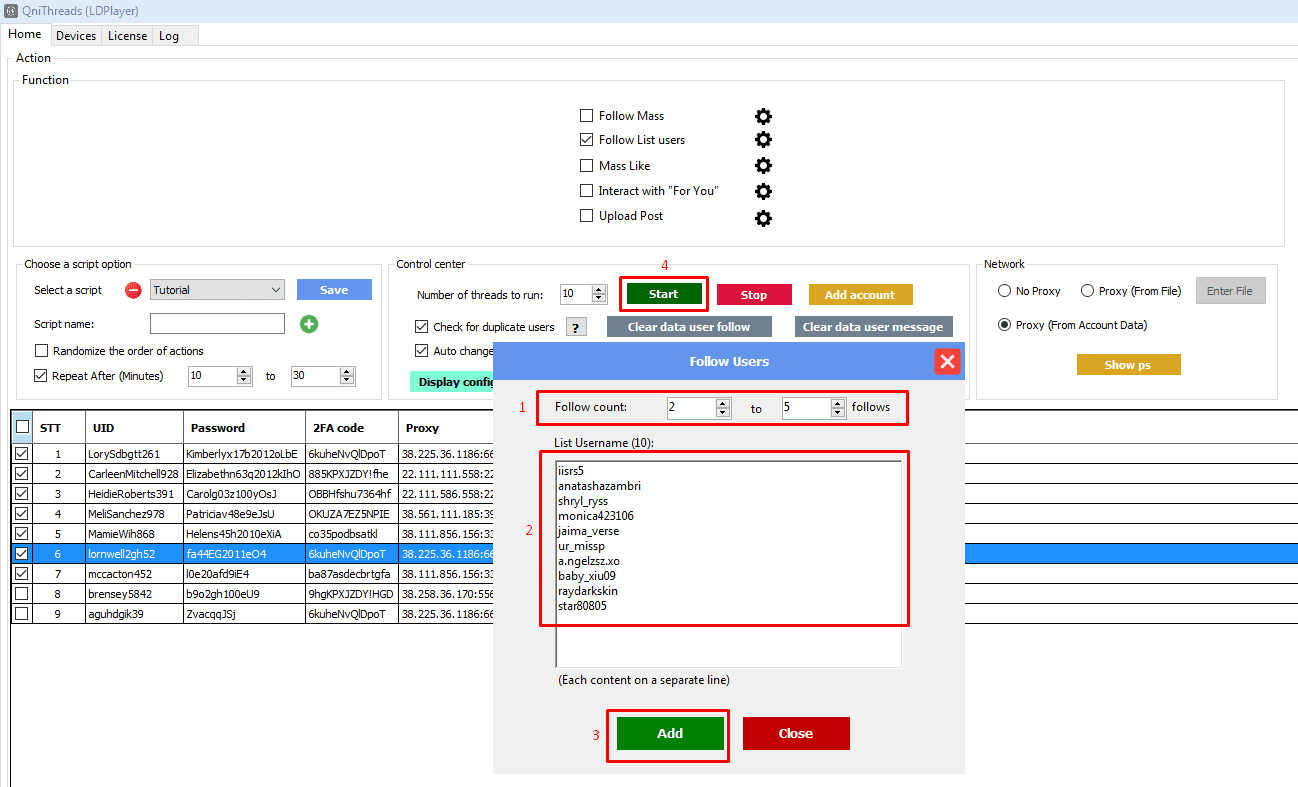
Task: Check the row 8 brensey5842 checkbox
Action: click(x=21, y=593)
